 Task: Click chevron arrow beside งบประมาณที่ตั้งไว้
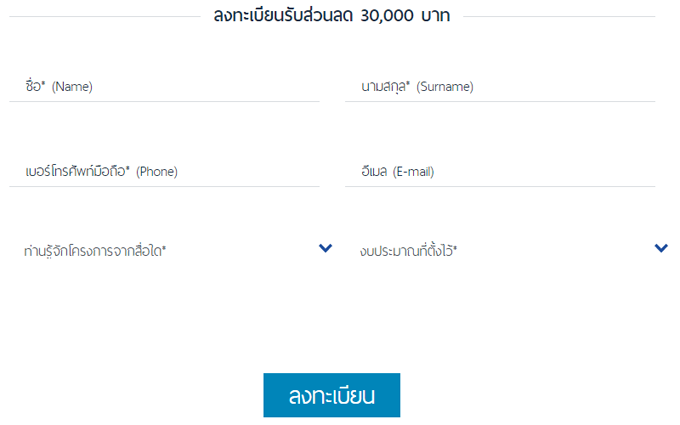click(661, 248)
